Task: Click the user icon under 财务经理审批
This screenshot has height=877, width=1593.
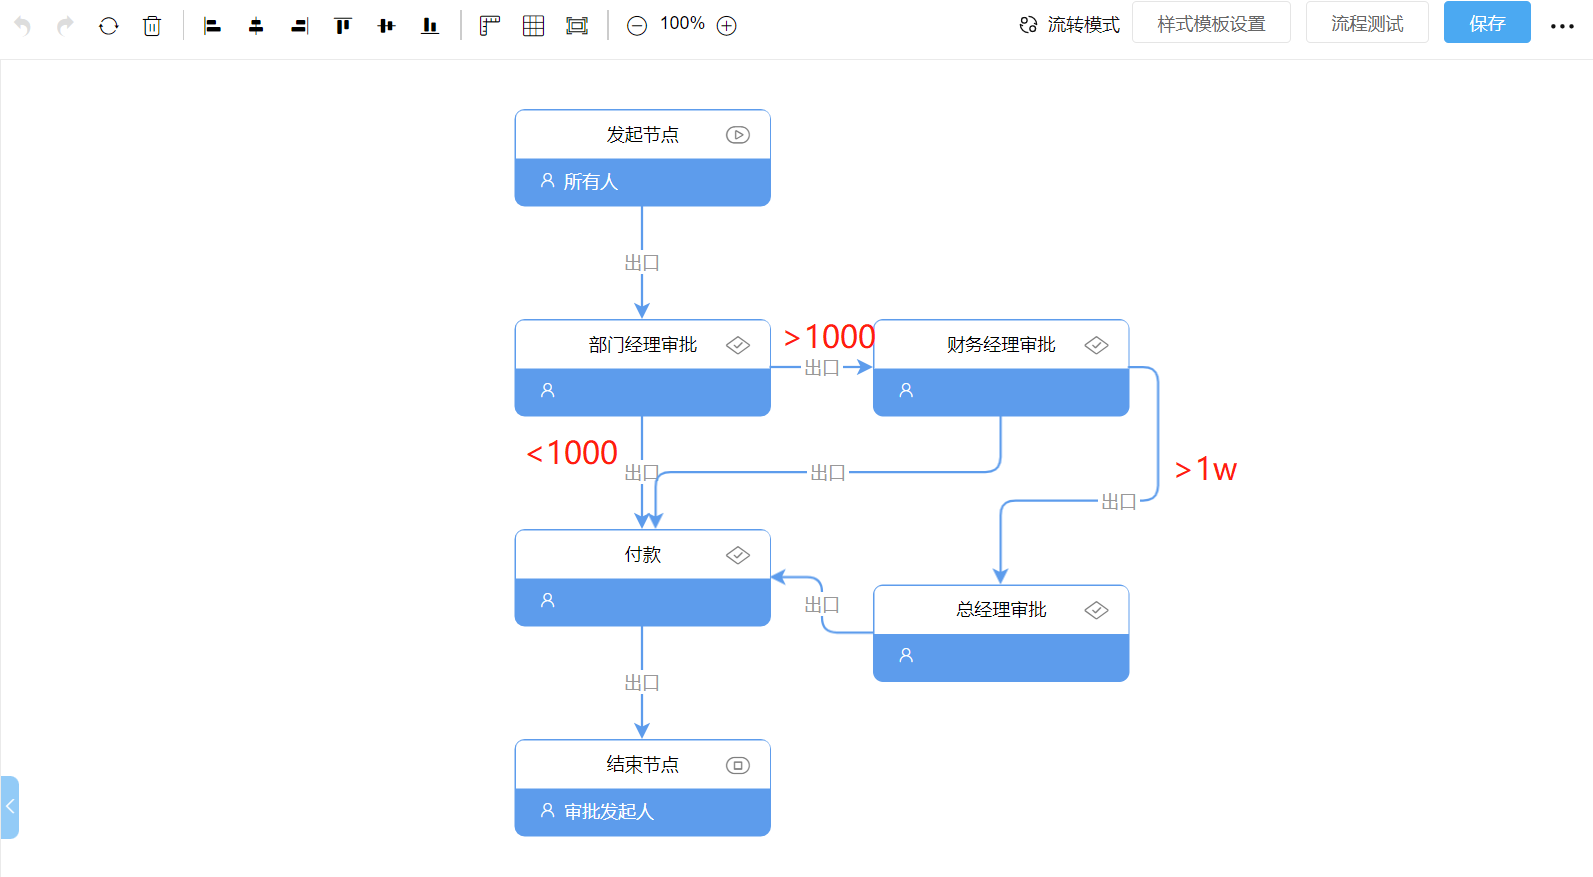Action: pos(906,391)
